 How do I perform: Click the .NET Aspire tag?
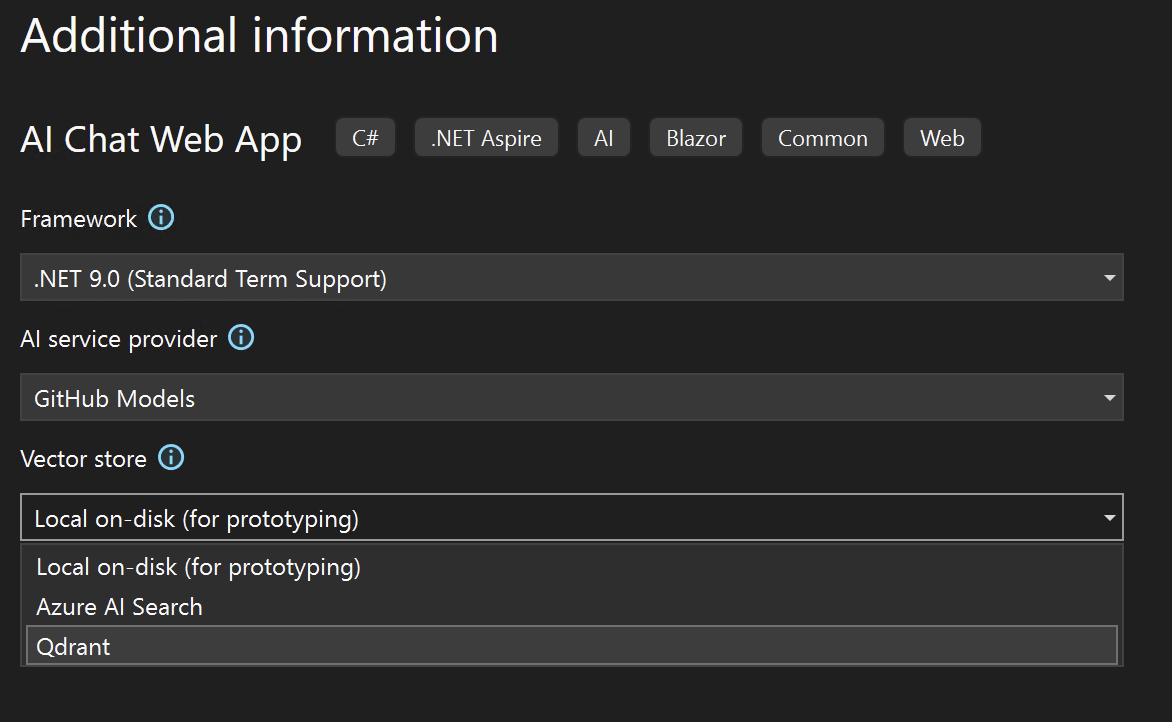pyautogui.click(x=486, y=138)
